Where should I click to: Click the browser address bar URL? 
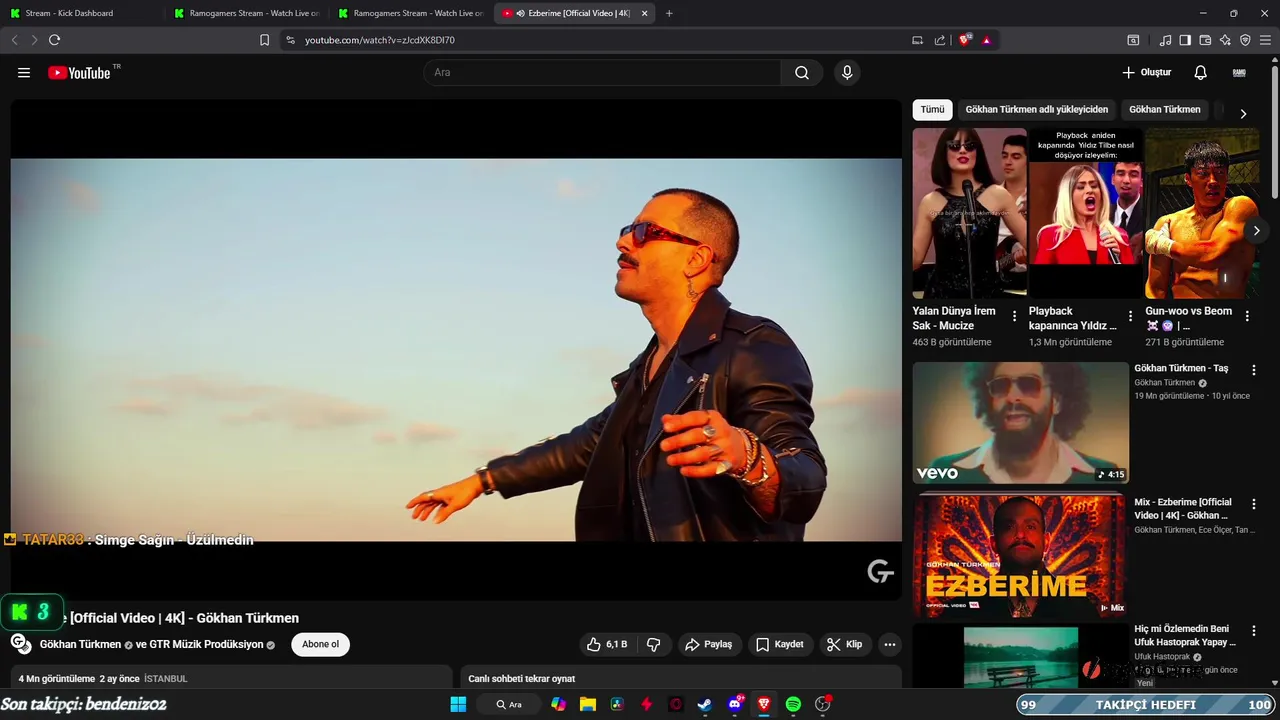tap(380, 40)
